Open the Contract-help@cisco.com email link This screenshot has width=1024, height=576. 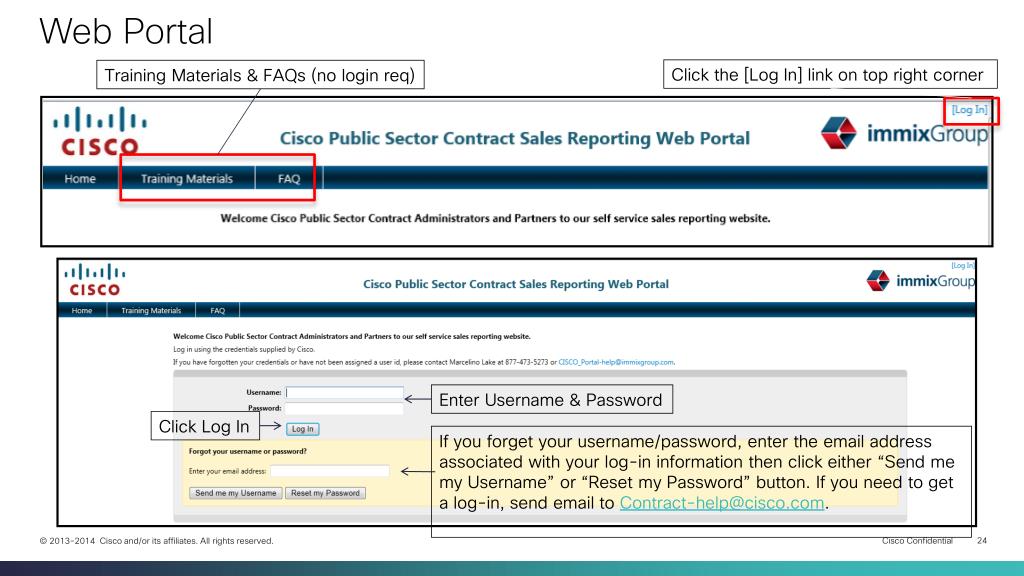click(x=722, y=503)
